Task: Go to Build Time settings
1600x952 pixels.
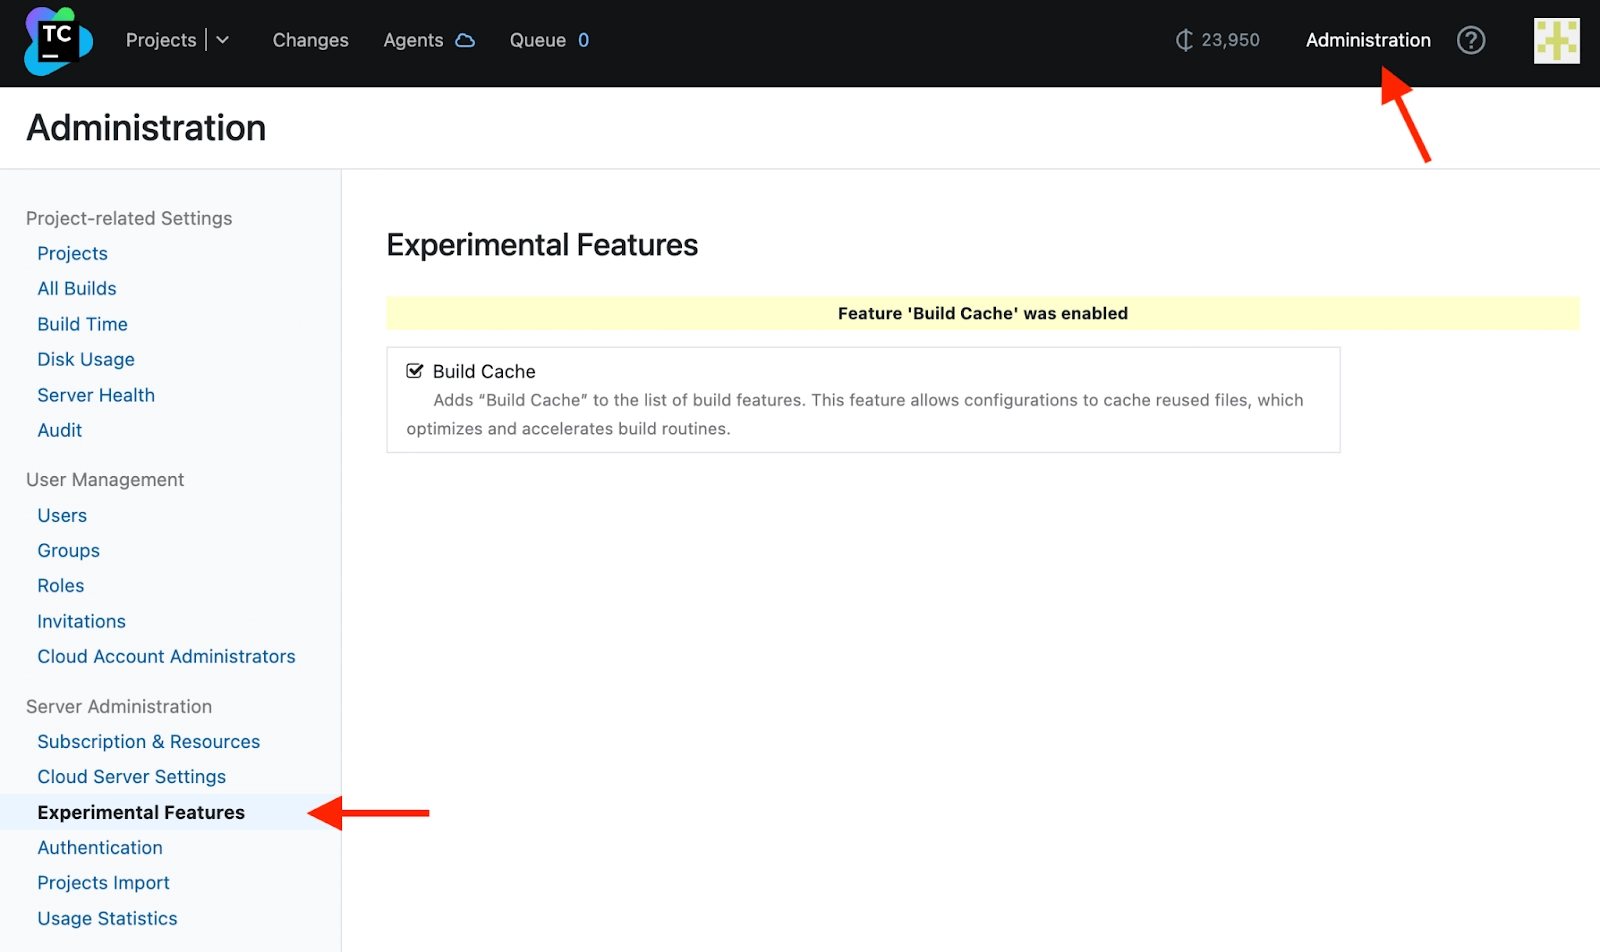Action: (82, 324)
